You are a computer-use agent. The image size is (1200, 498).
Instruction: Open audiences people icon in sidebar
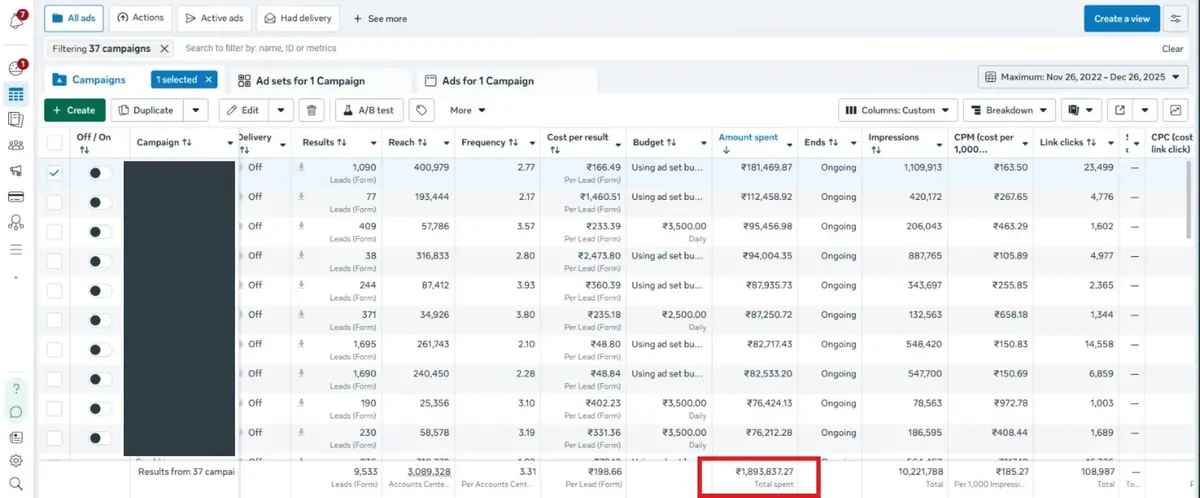click(16, 146)
